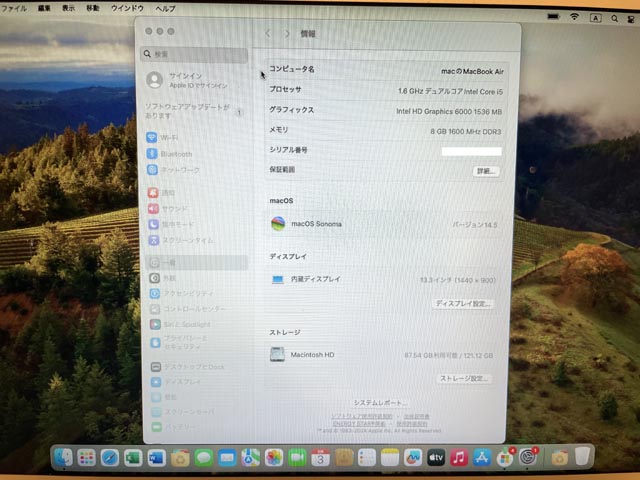Go back using the left chevron
640x480 pixels.
click(268, 34)
